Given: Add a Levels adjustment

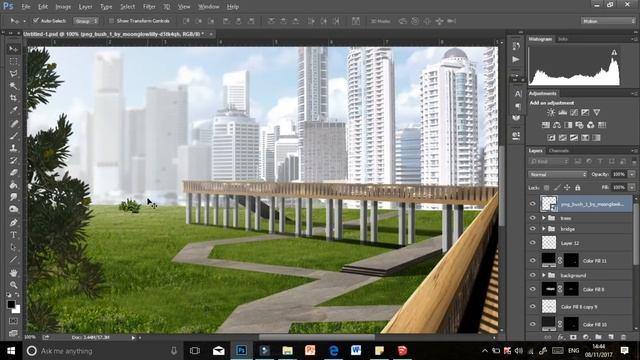Looking at the screenshot, I should (562, 112).
